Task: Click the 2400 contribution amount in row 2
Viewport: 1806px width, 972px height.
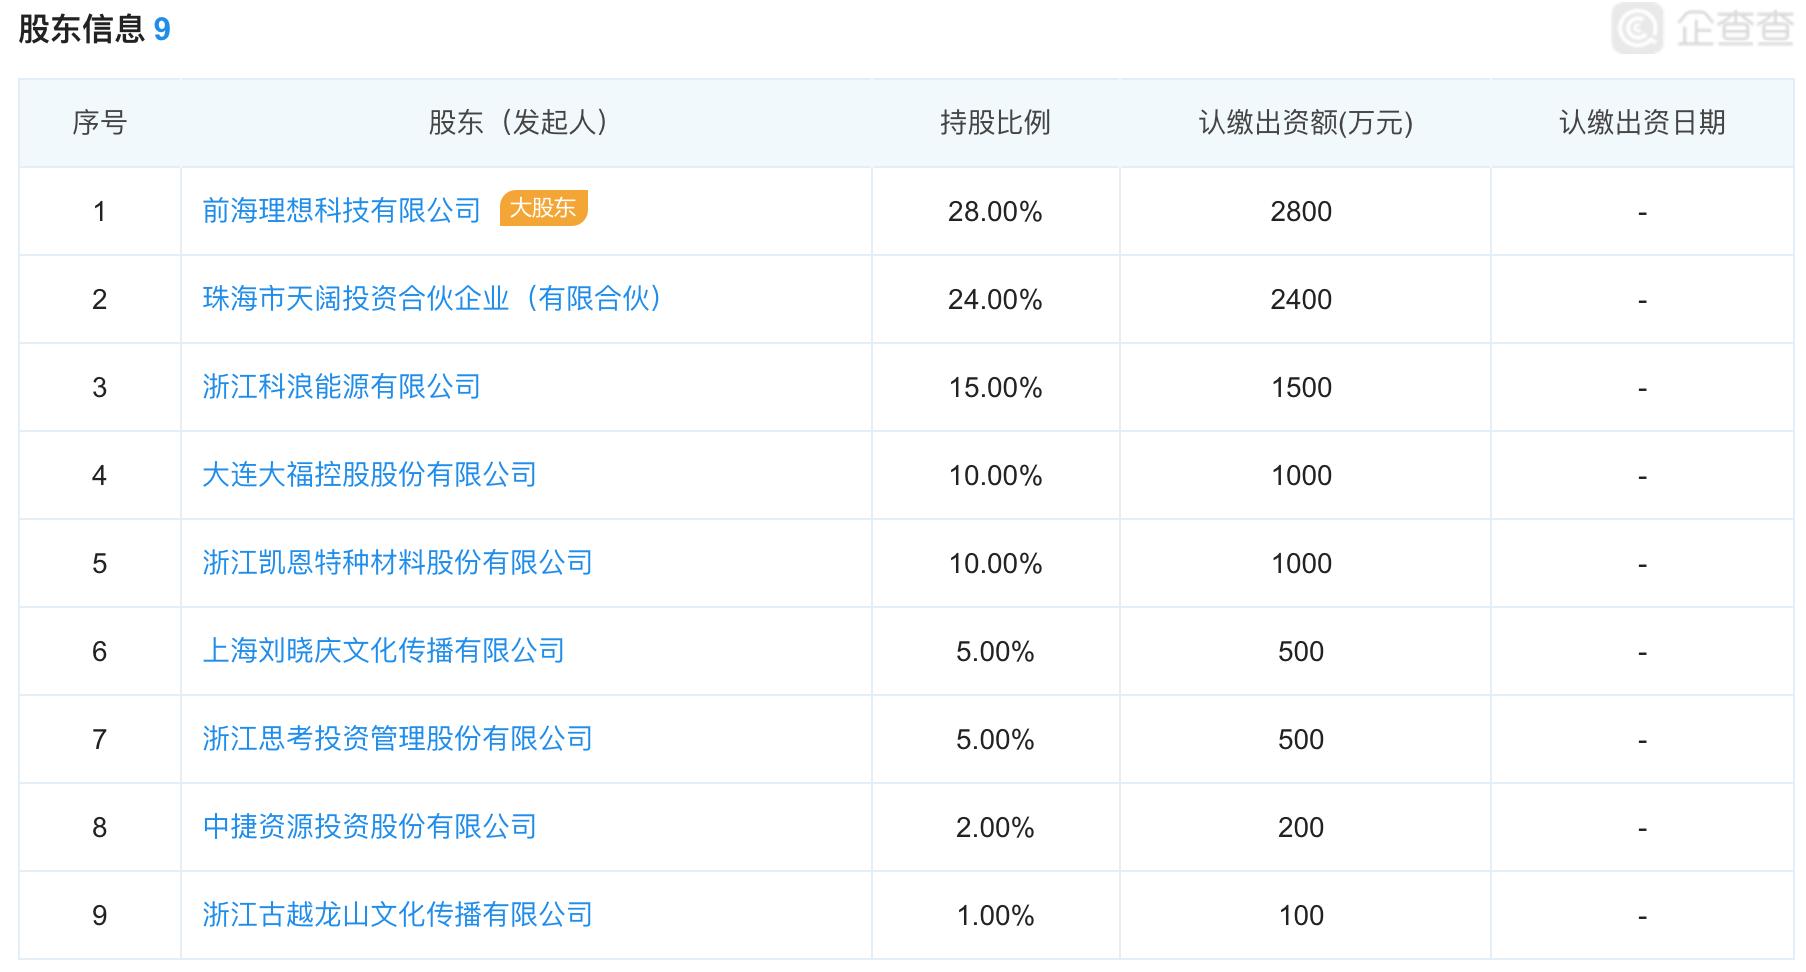Action: [x=1303, y=299]
